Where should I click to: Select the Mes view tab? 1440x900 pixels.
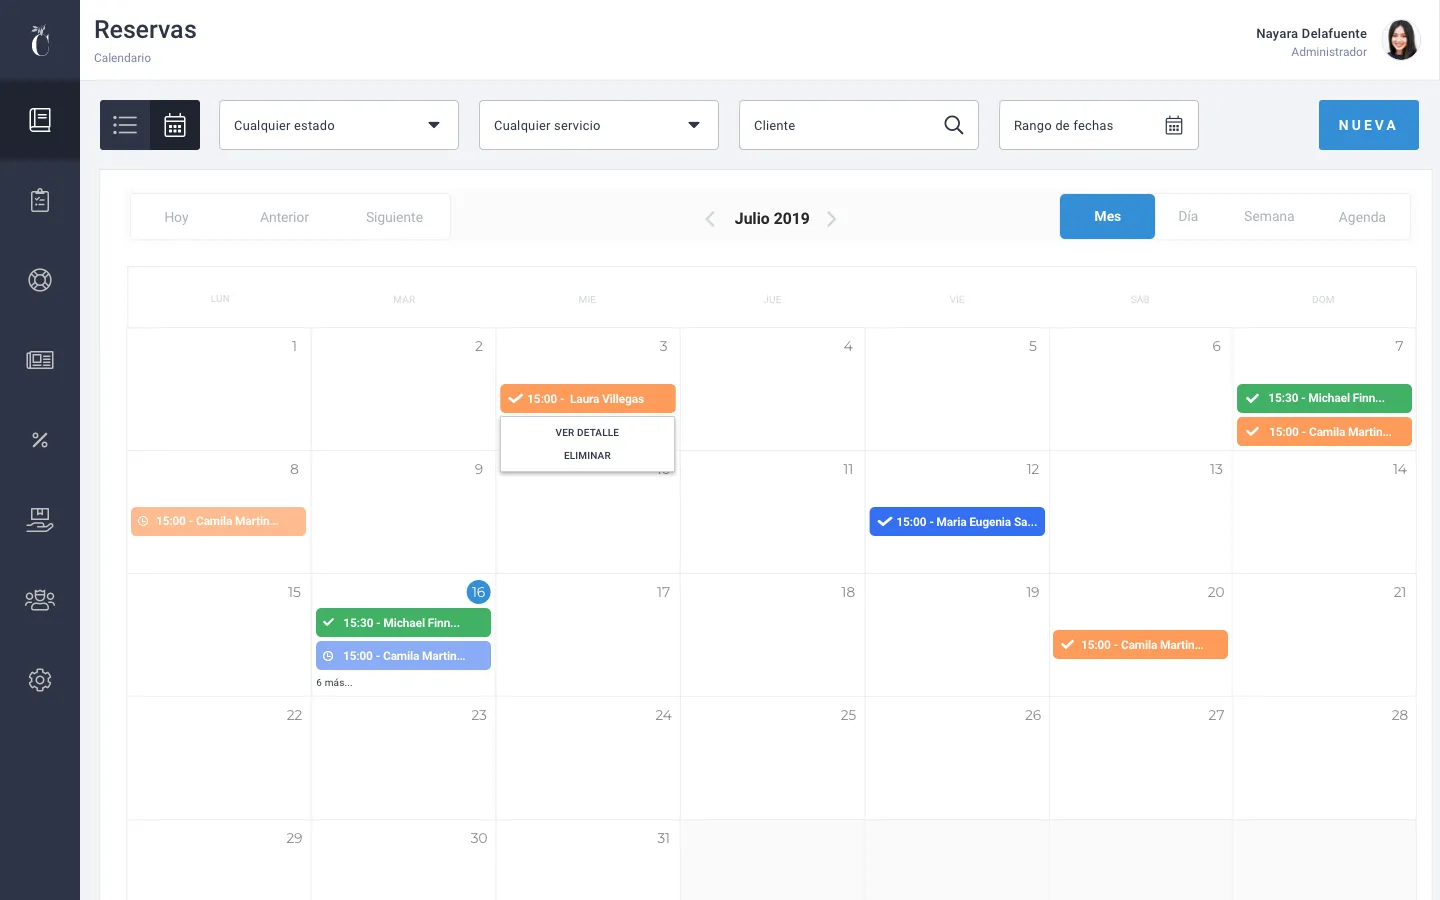(x=1107, y=216)
